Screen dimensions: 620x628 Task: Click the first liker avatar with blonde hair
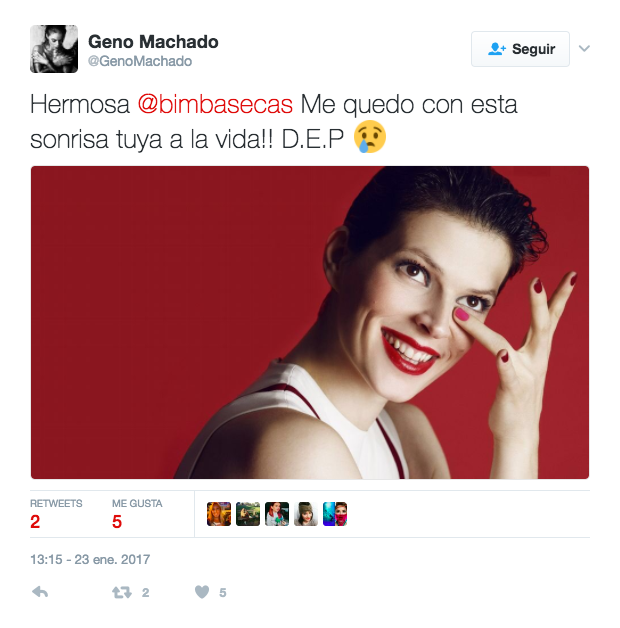tap(219, 514)
